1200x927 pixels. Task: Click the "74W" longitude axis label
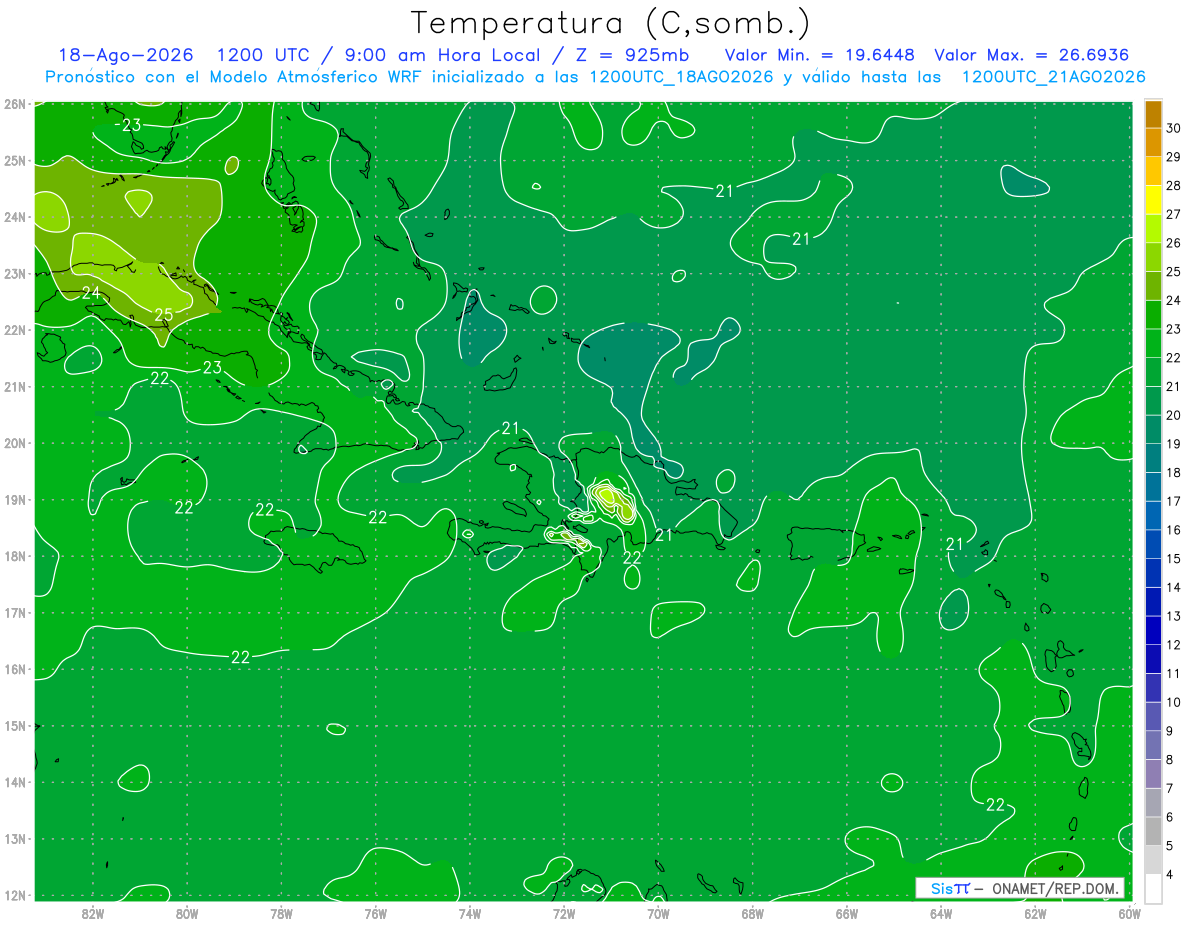[470, 913]
